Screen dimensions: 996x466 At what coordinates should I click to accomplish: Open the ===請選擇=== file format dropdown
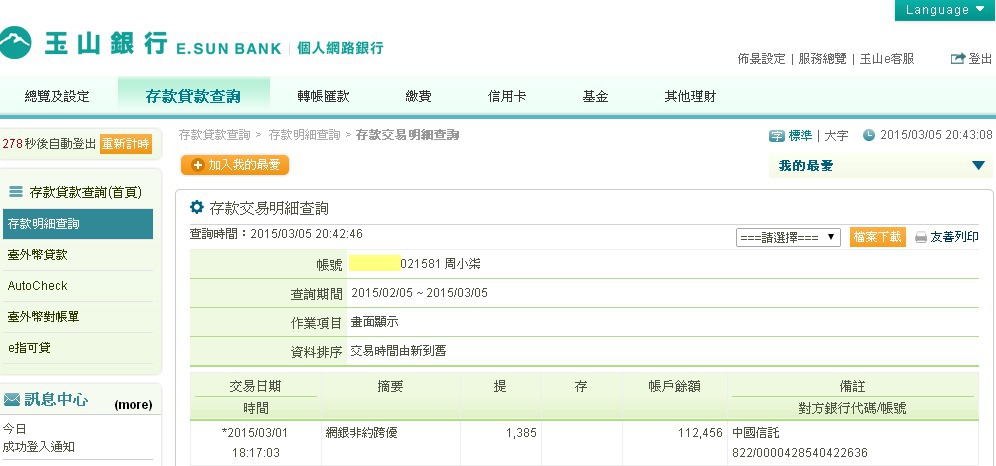click(788, 237)
